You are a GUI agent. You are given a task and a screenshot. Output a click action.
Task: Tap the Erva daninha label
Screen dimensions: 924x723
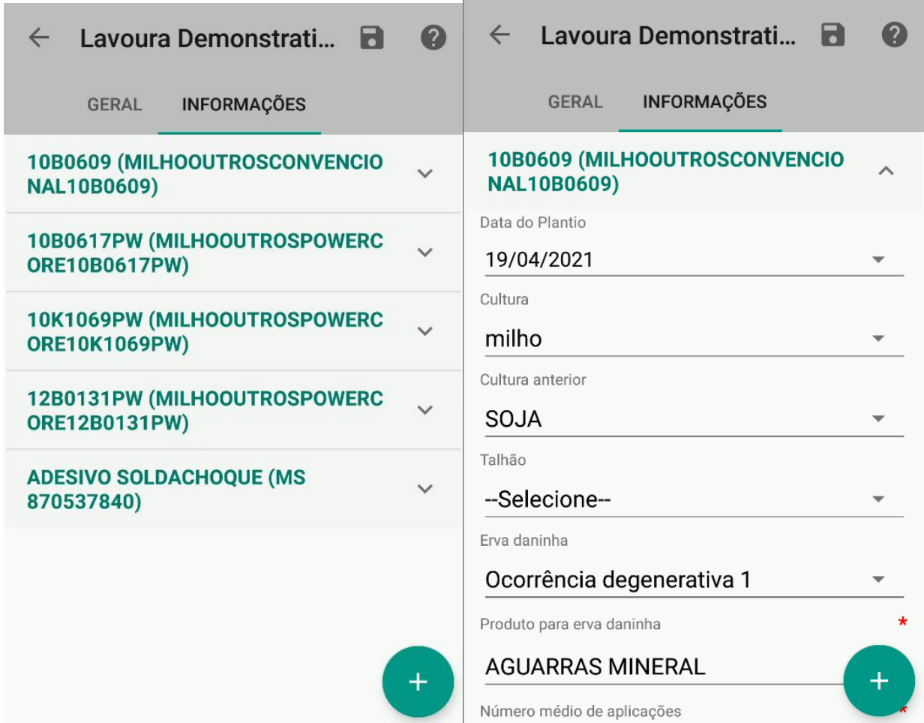[523, 540]
